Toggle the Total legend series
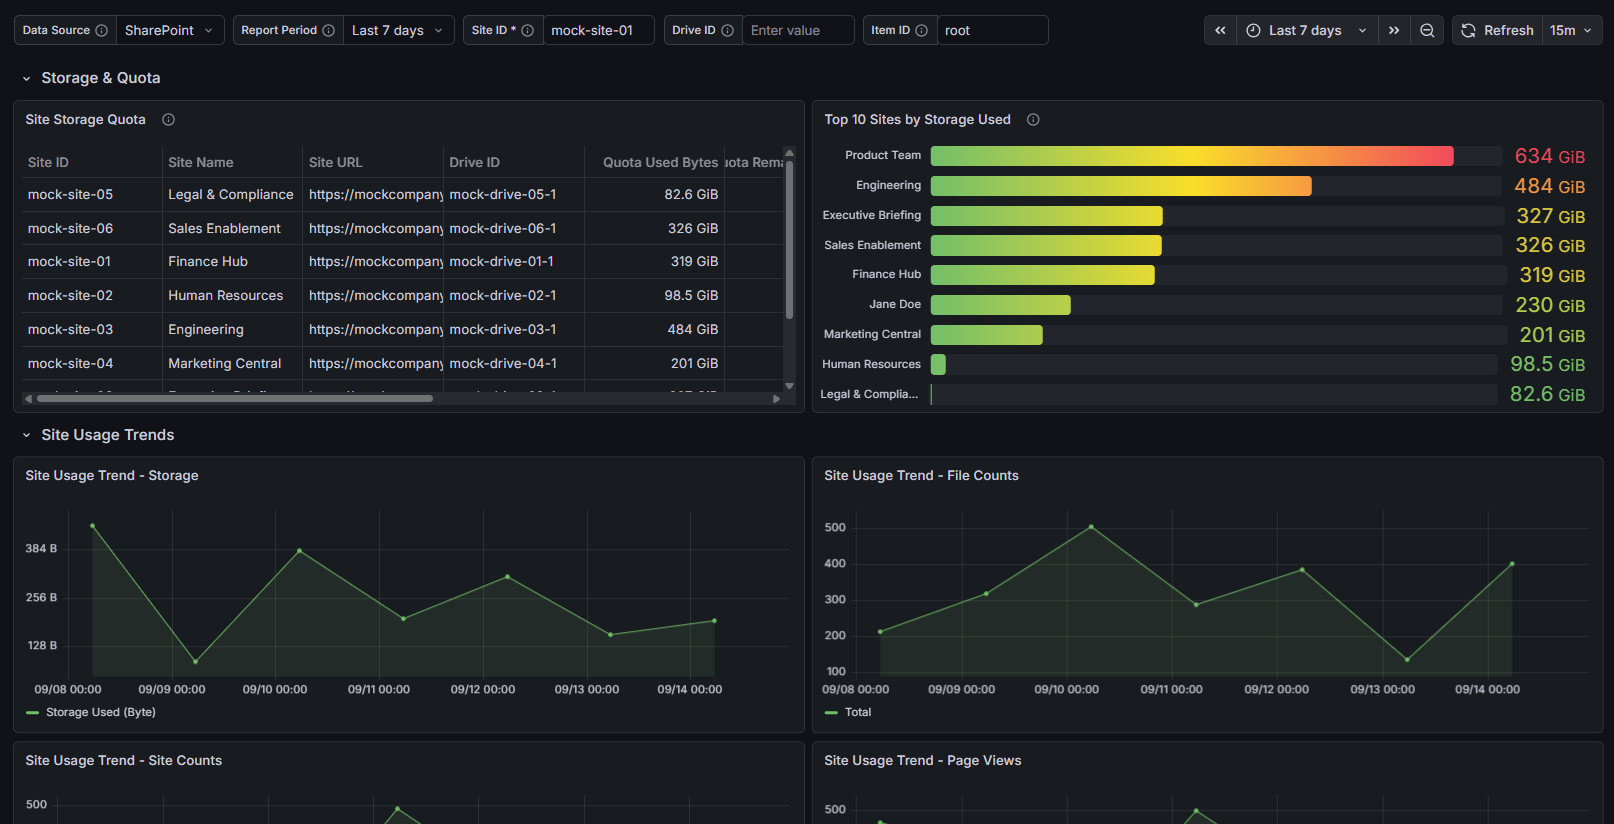This screenshot has width=1614, height=824. pos(858,712)
